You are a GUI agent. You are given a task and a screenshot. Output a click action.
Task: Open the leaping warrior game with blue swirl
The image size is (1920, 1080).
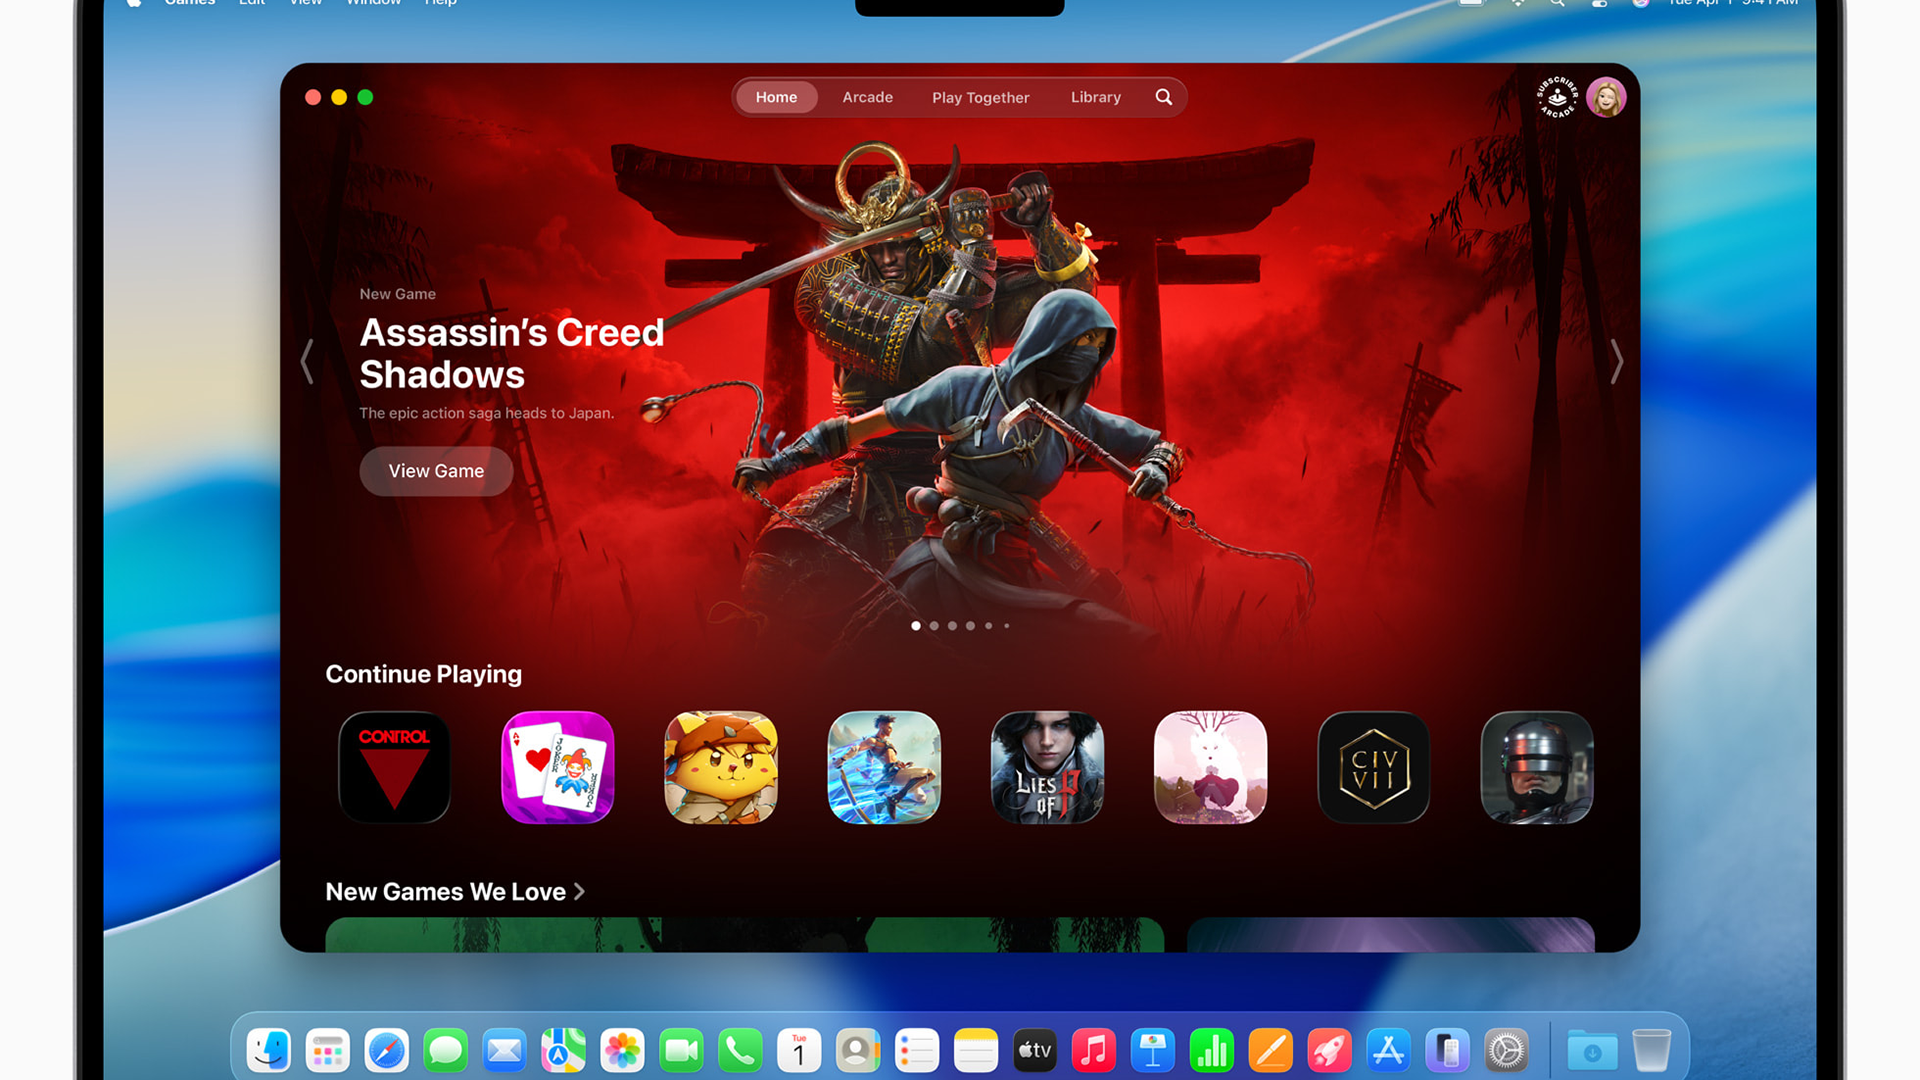tap(884, 767)
